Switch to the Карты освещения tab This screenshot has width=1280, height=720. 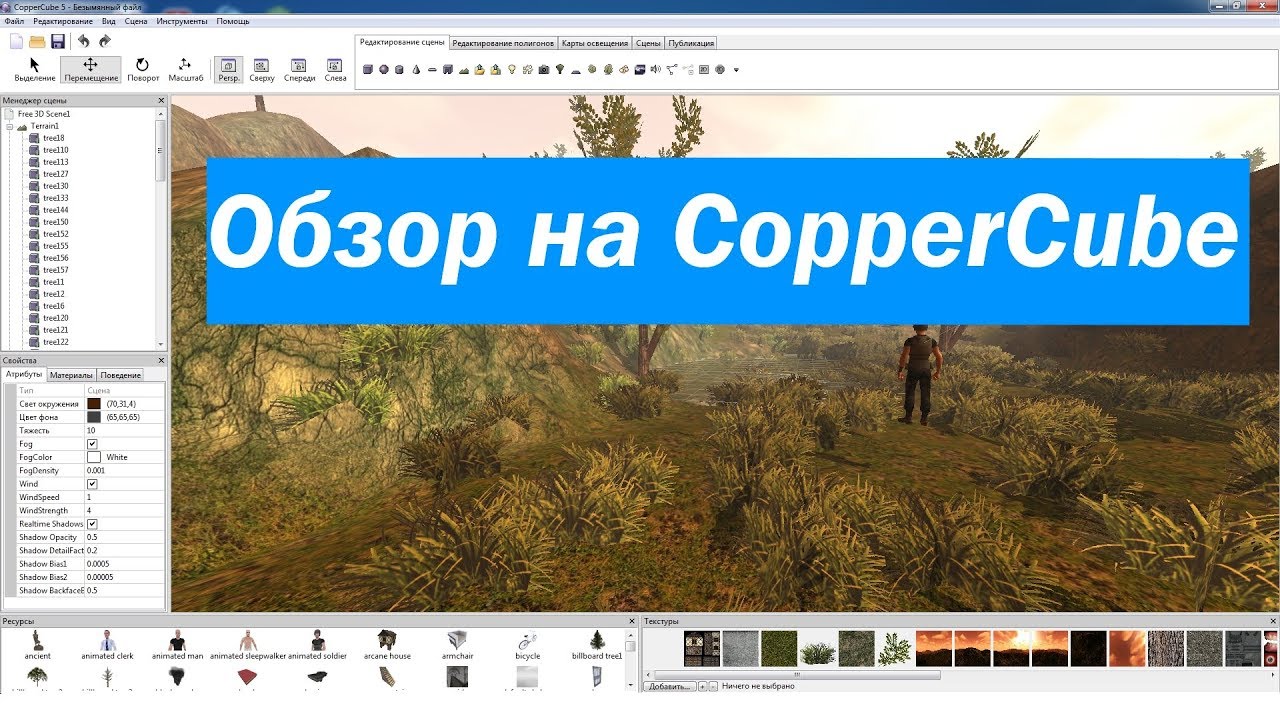pyautogui.click(x=595, y=43)
